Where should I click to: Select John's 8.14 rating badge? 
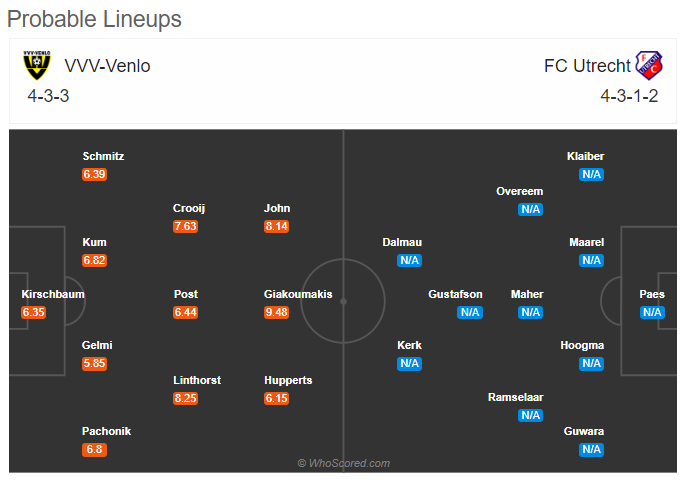[276, 226]
